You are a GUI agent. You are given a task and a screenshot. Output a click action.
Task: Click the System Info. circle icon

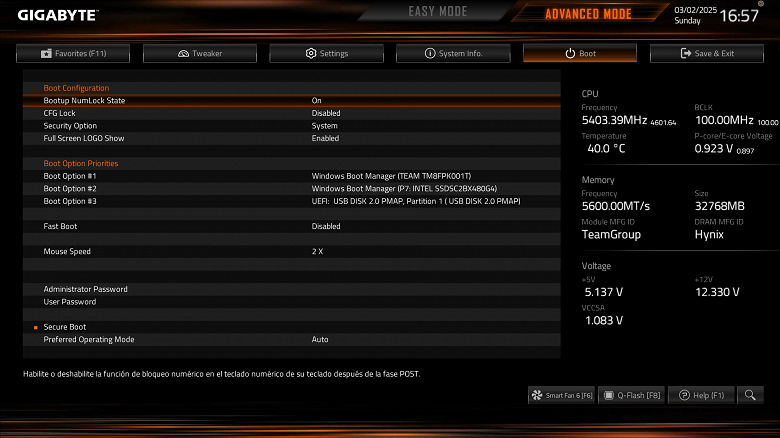[430, 53]
